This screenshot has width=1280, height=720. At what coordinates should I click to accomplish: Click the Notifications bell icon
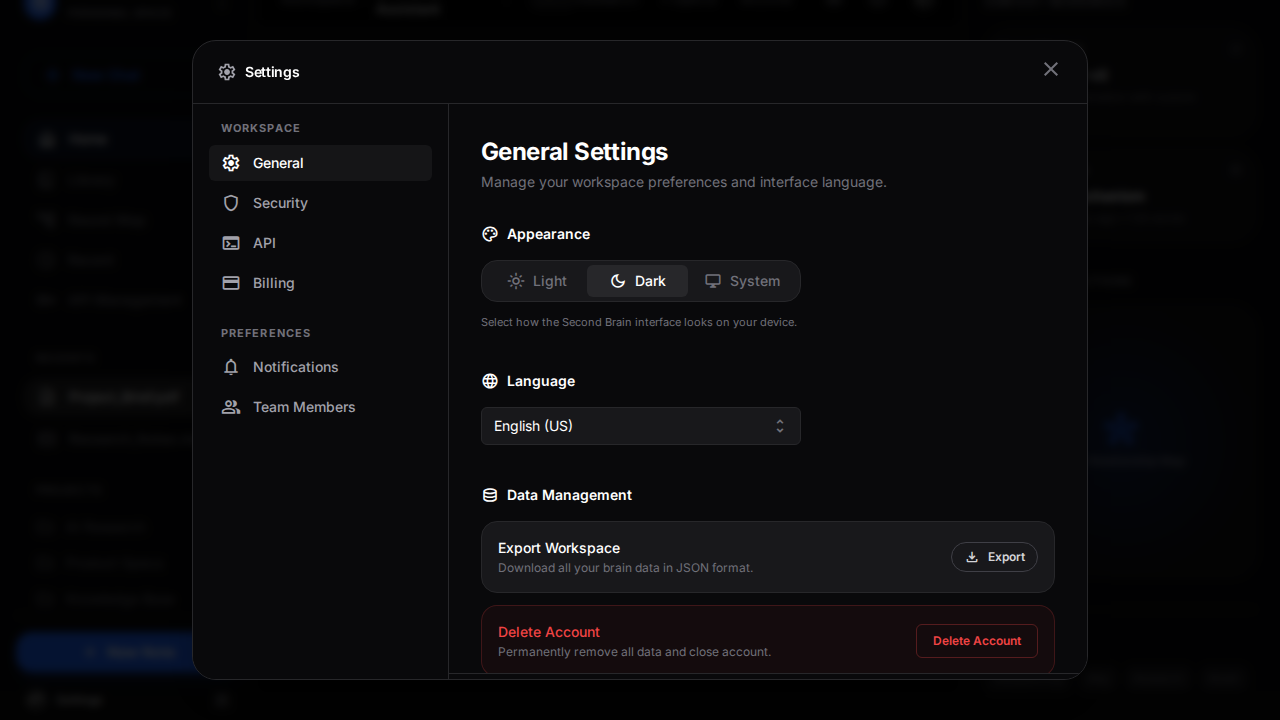(x=231, y=367)
